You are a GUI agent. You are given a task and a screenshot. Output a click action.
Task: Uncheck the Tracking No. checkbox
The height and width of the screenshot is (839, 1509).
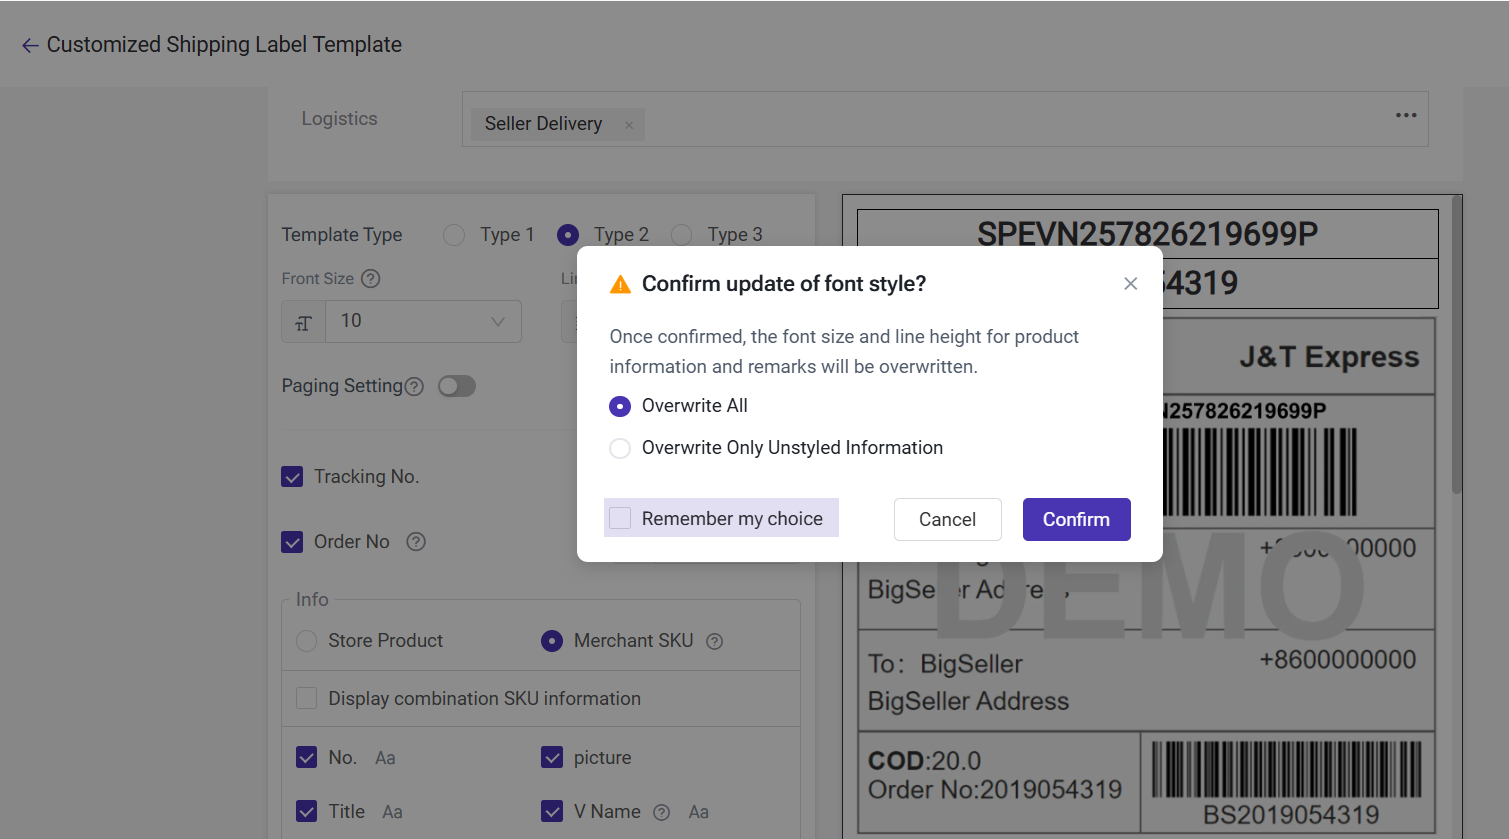[x=292, y=477]
